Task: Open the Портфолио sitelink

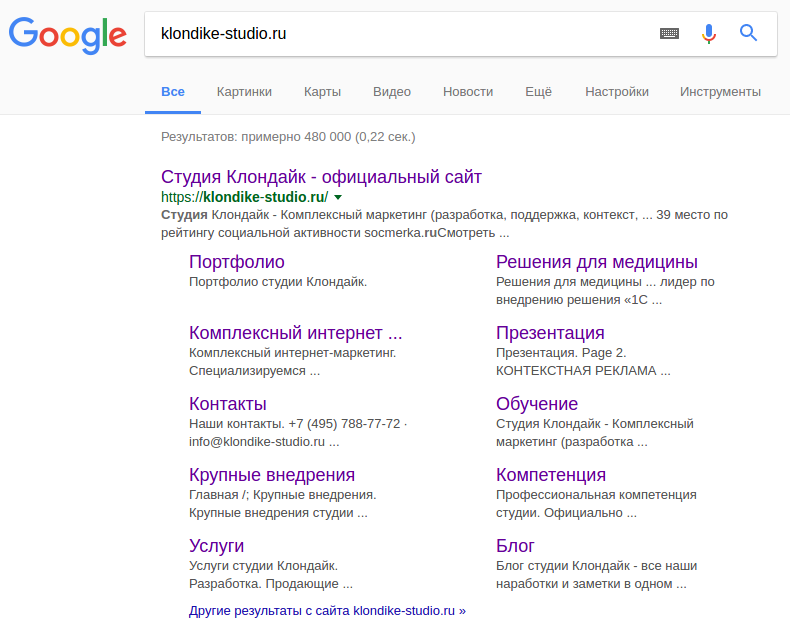Action: 237,262
